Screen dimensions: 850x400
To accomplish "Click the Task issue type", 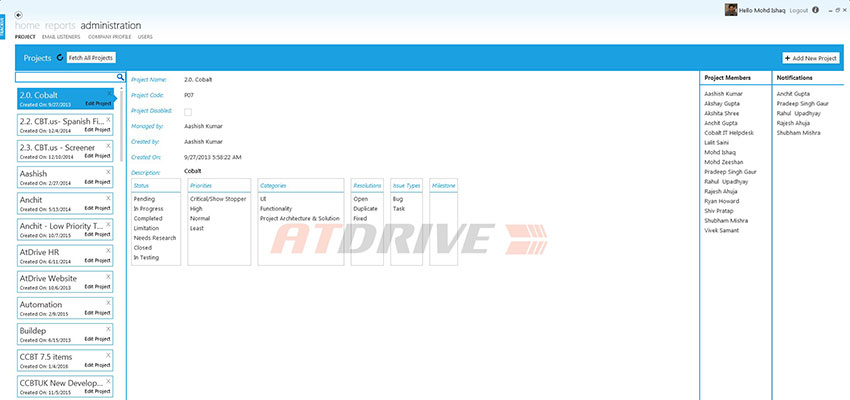I will tap(398, 209).
